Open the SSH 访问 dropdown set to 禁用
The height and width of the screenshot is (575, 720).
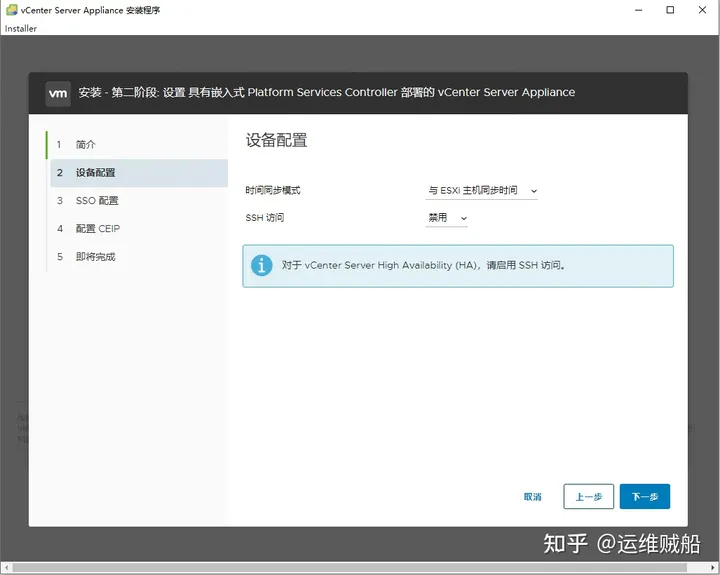(x=447, y=218)
